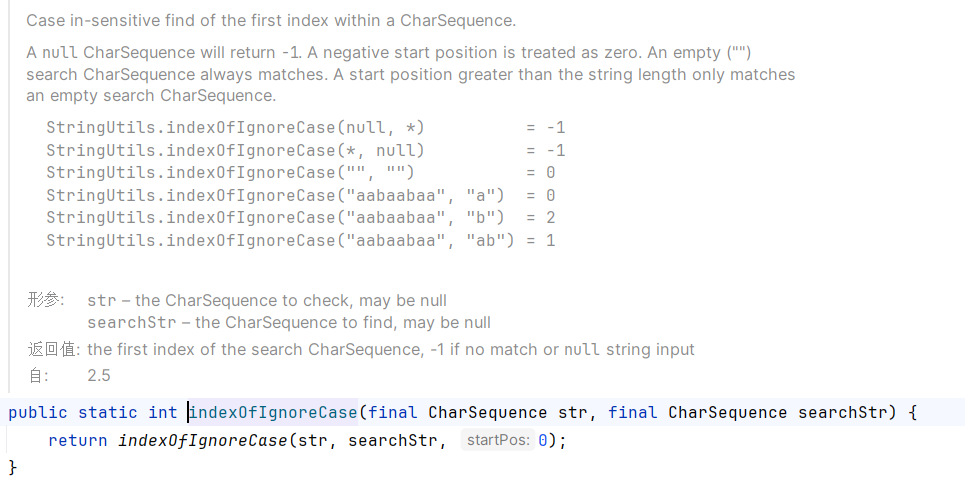Click the indexOfIgnoreCase method name in declaration
The image size is (965, 493).
click(273, 412)
